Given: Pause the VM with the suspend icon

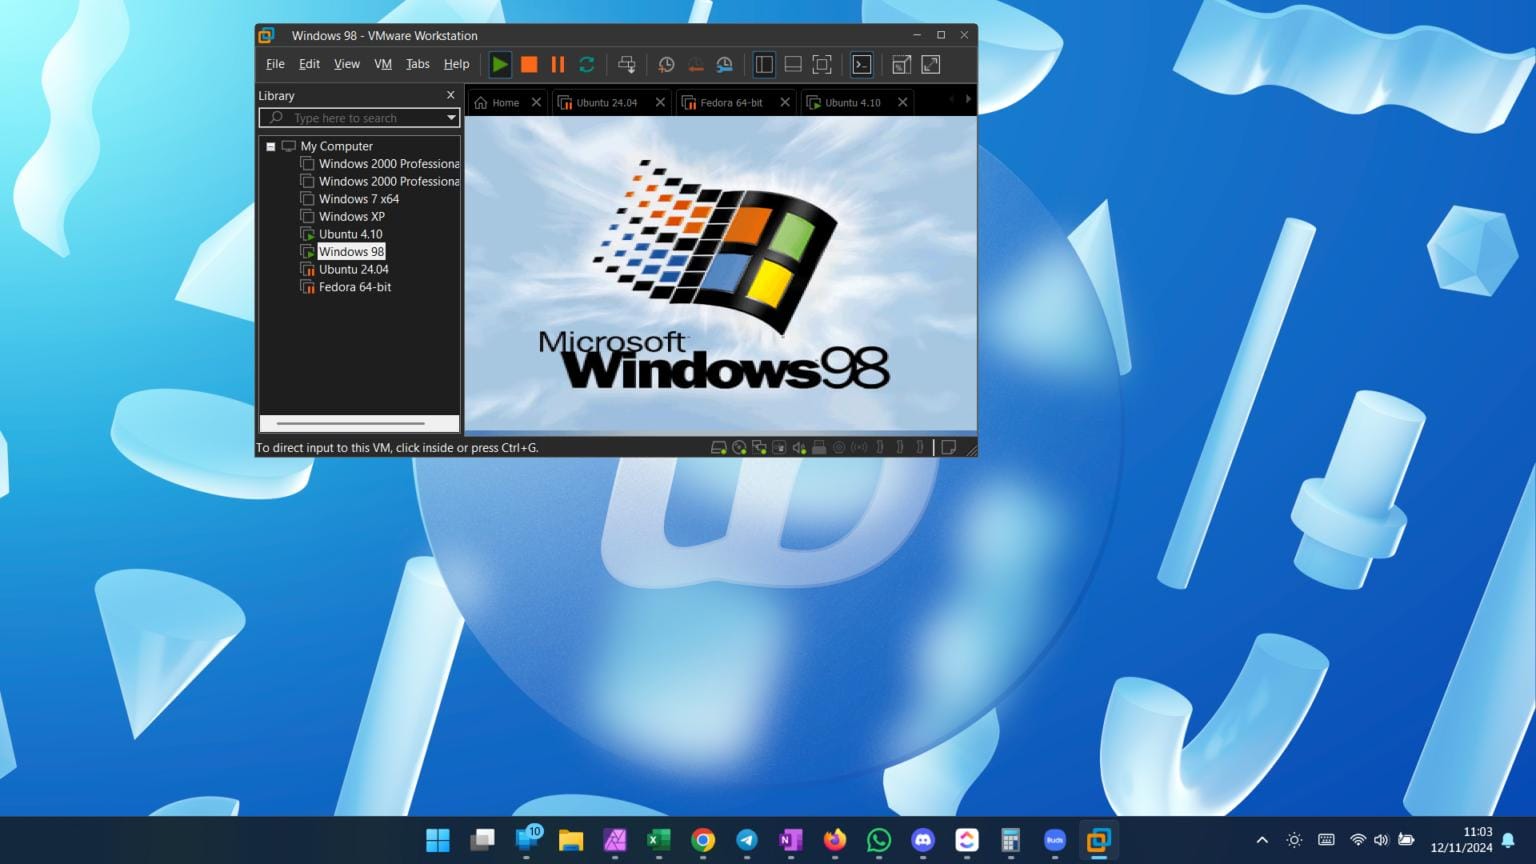Looking at the screenshot, I should coord(558,65).
